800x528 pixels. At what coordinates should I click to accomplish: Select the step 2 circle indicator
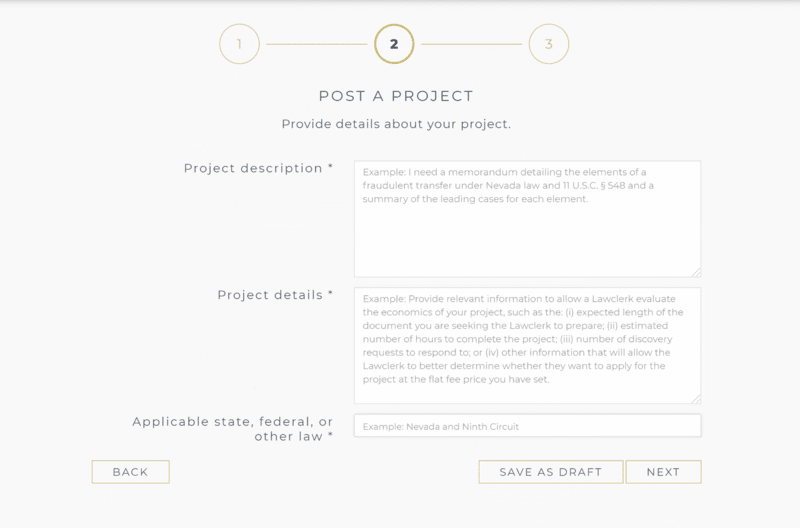tap(394, 44)
